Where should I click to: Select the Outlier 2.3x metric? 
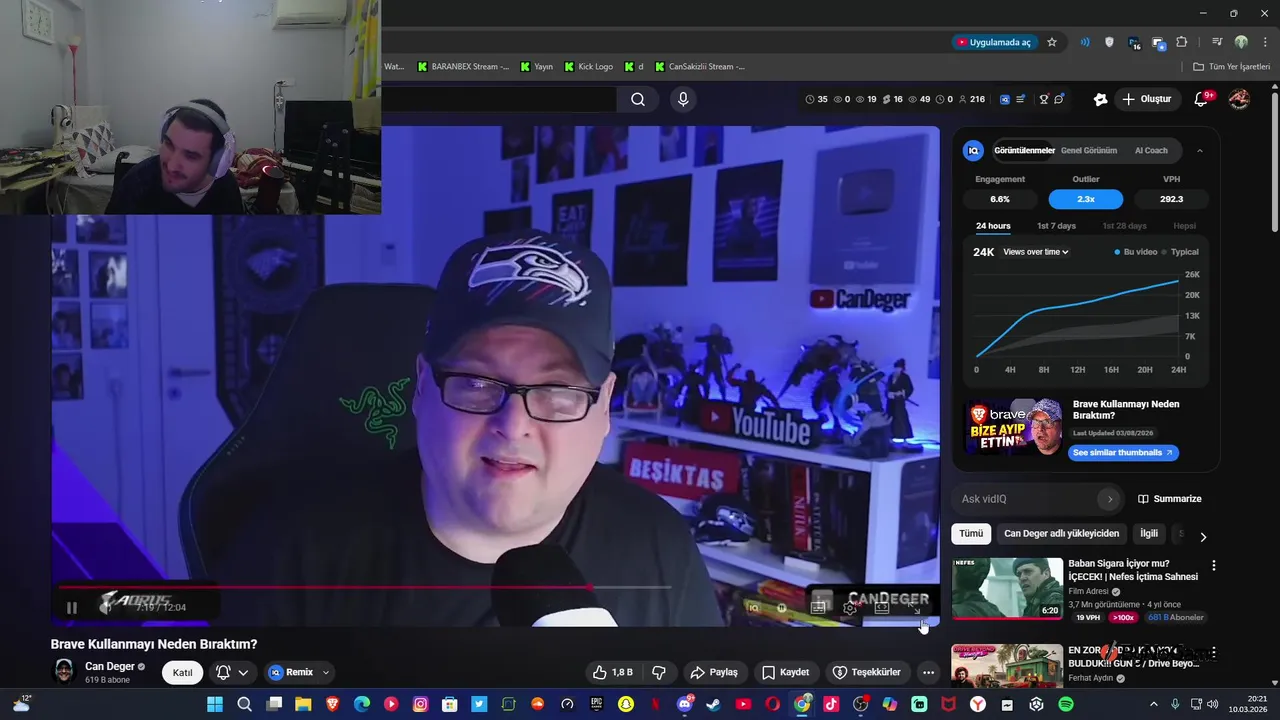(x=1086, y=199)
